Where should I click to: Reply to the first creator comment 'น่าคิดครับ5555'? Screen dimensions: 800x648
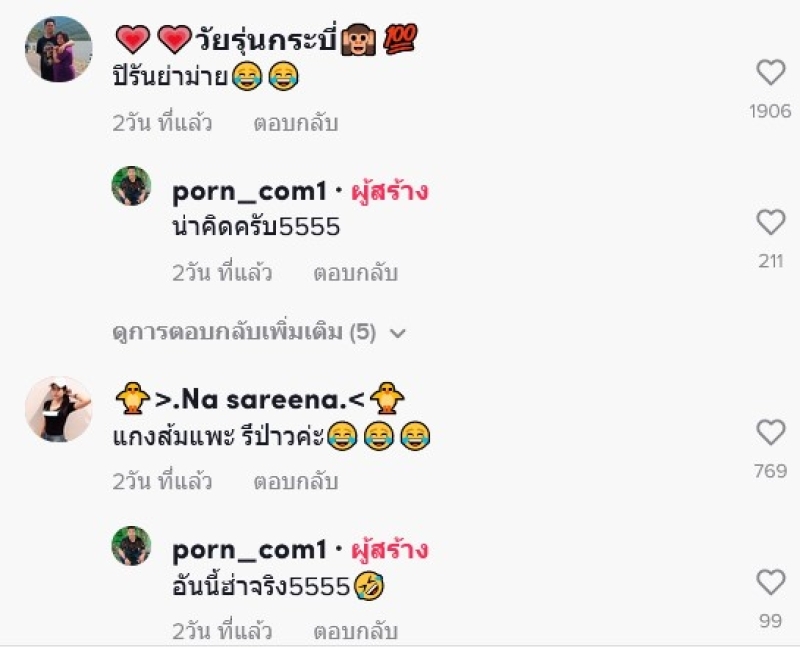coord(356,273)
